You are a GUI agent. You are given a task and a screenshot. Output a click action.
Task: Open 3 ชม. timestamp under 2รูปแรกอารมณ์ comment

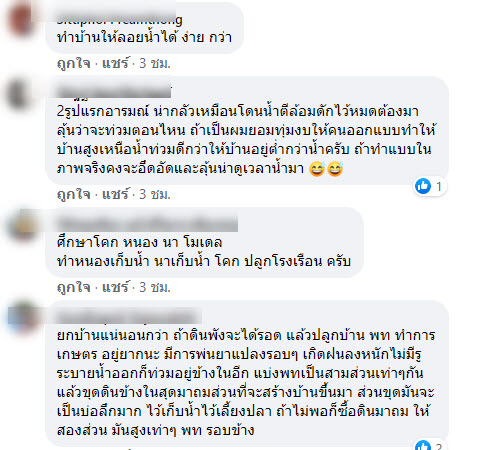point(155,194)
